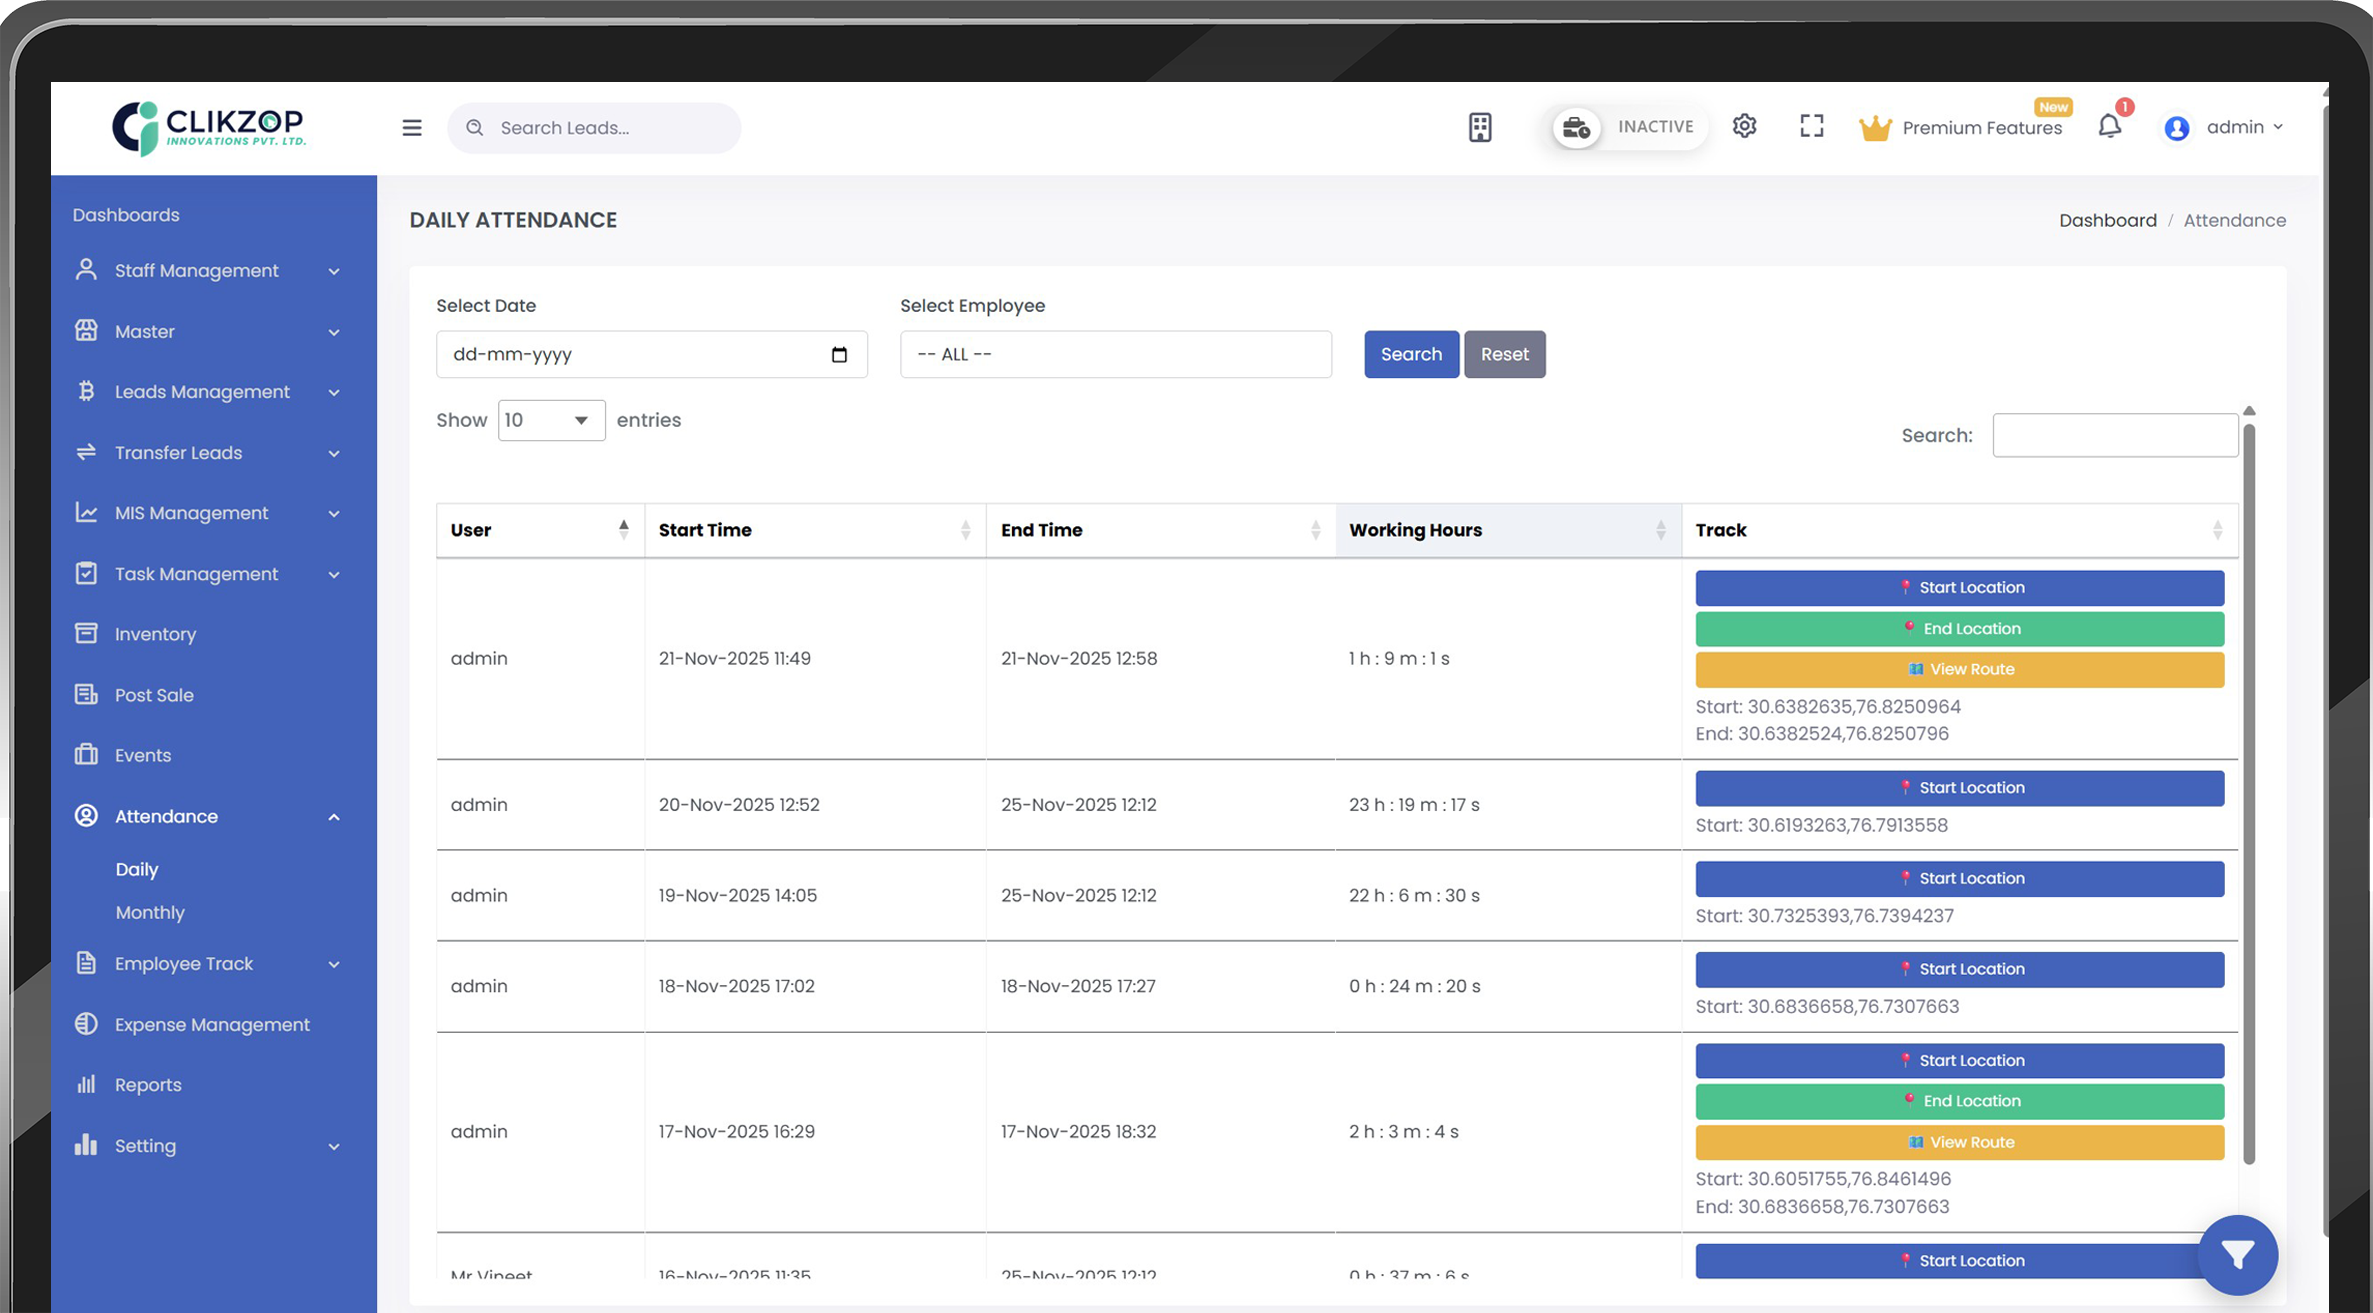Open the Select Employee dropdown
Image resolution: width=2373 pixels, height=1313 pixels.
[x=1114, y=354]
